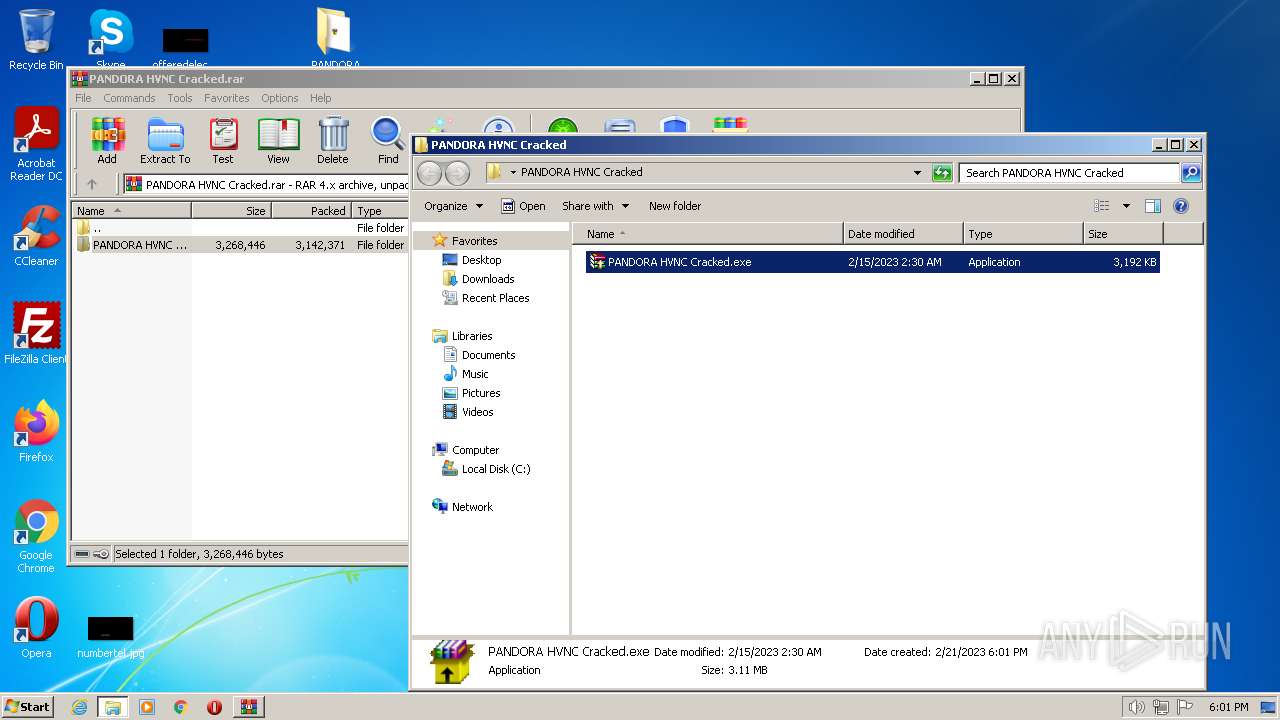The width and height of the screenshot is (1280, 720).
Task: Open Recycle Bin on the desktop
Action: (36, 40)
